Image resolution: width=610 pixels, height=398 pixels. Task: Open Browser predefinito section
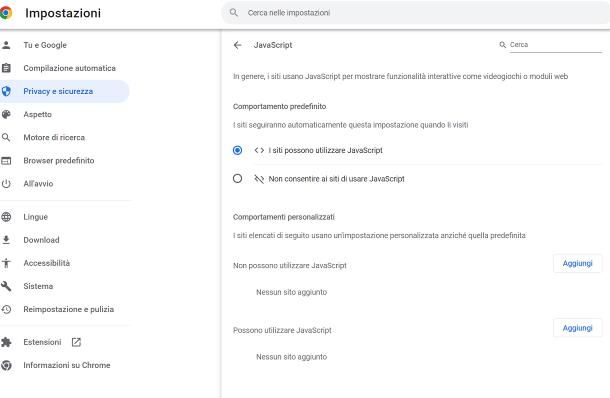(x=64, y=161)
